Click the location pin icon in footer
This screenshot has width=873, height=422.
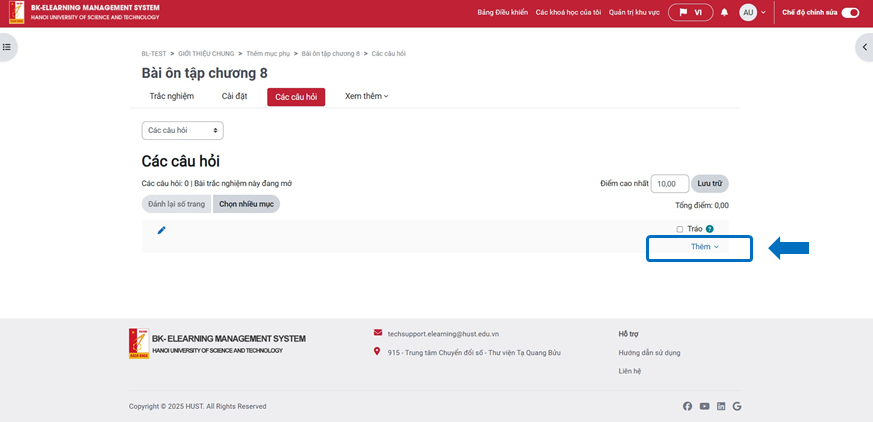[x=377, y=351]
